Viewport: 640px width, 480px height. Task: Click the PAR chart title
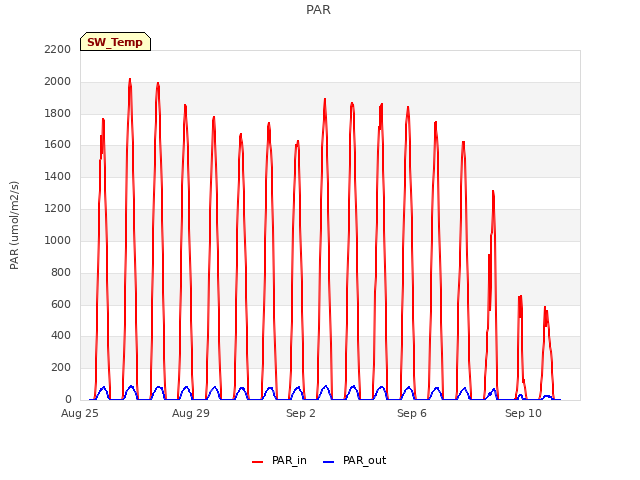318,9
